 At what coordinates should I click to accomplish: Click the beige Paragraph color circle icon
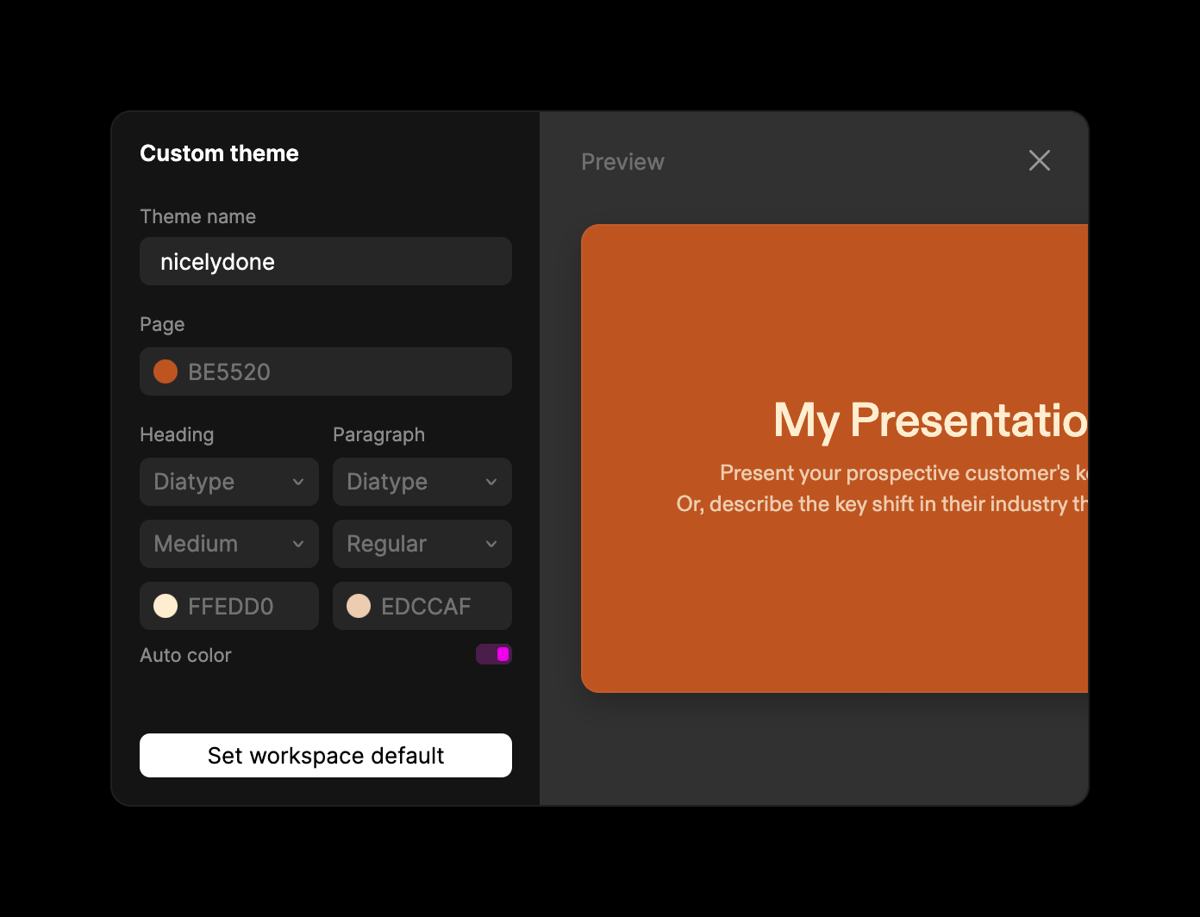pos(358,605)
